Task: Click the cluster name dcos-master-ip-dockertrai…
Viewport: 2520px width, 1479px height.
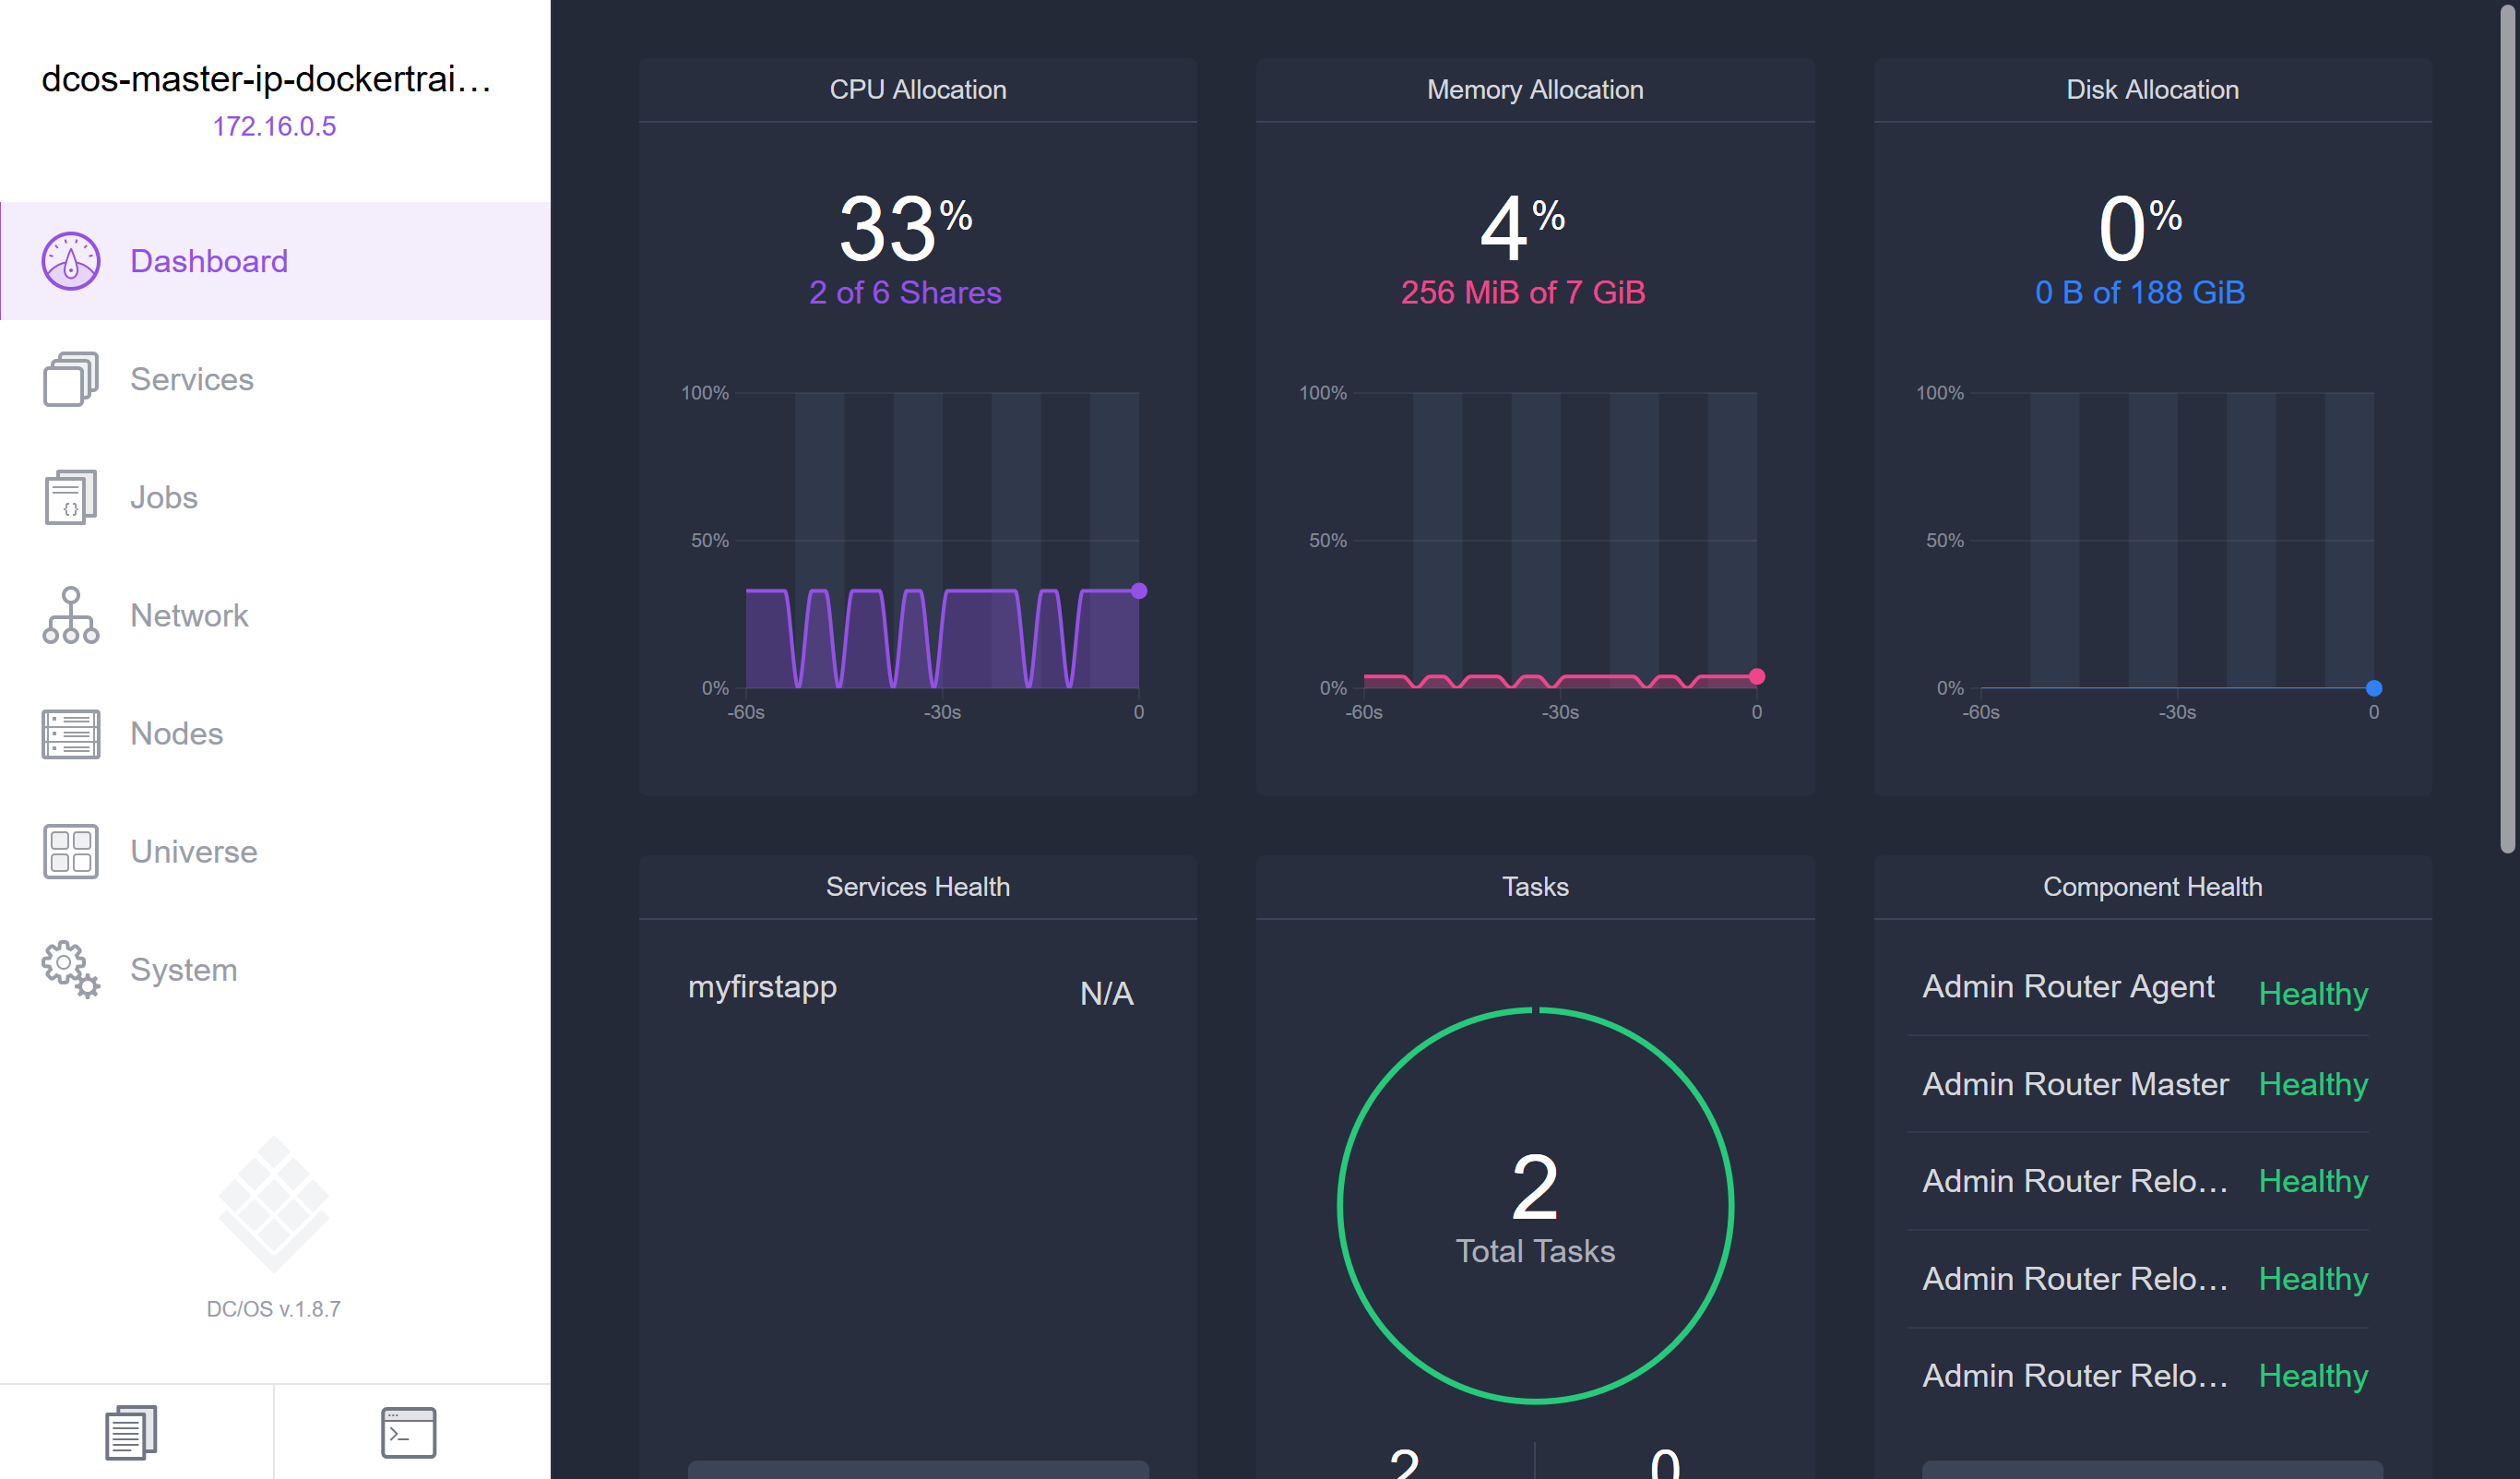Action: pos(266,78)
